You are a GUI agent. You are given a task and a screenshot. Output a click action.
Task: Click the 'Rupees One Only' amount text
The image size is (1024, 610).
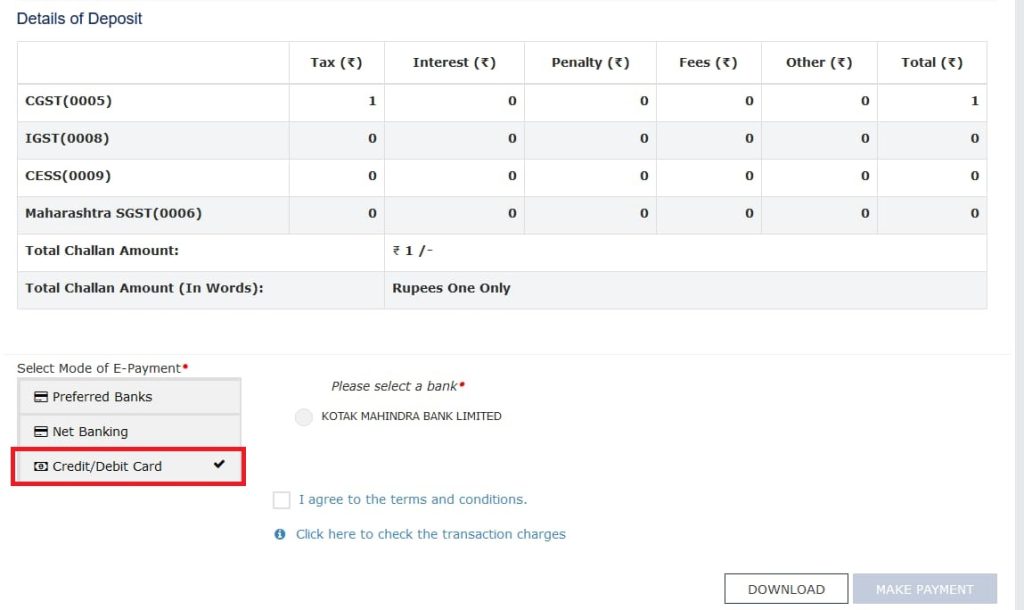tap(451, 289)
